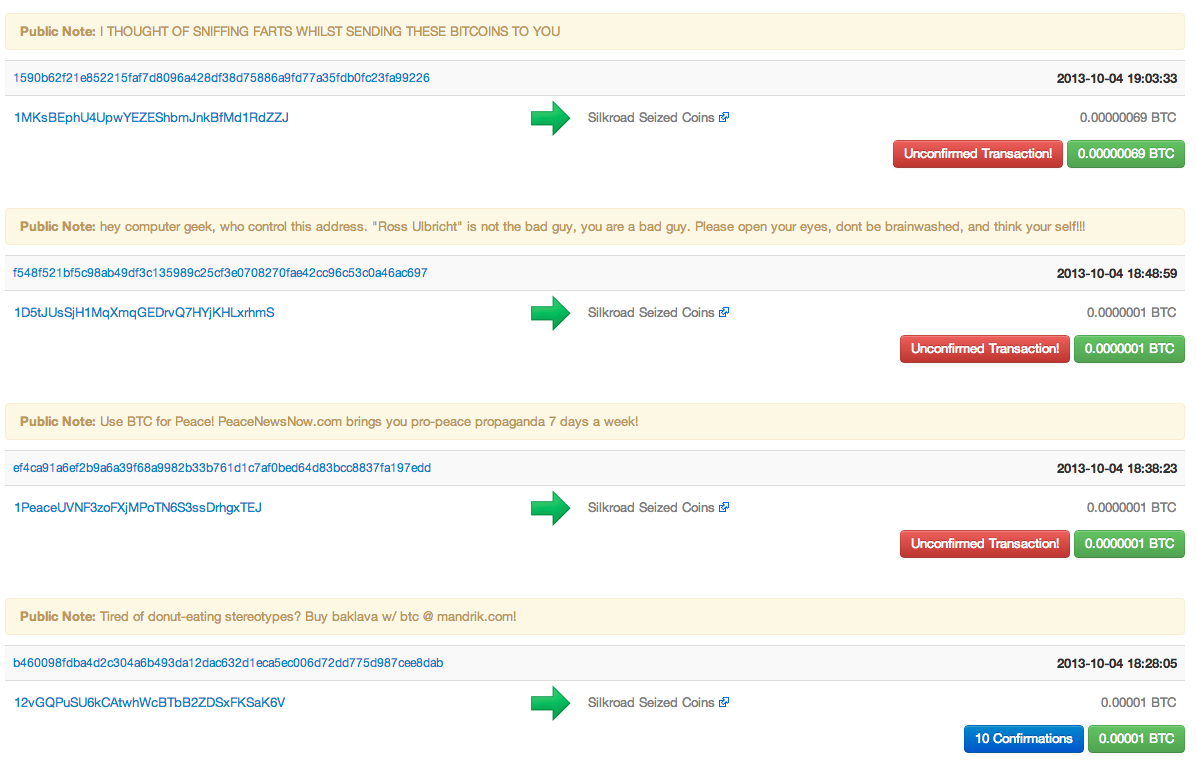Open external link icon in 18:48:59 transaction row
1196x762 pixels.
(x=724, y=313)
